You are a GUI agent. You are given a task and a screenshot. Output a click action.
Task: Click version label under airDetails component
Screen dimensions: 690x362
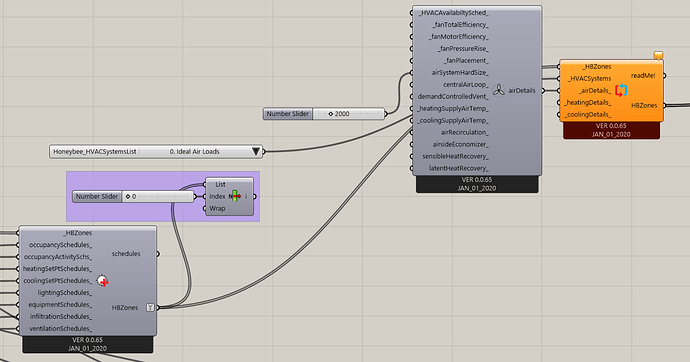pos(477,184)
